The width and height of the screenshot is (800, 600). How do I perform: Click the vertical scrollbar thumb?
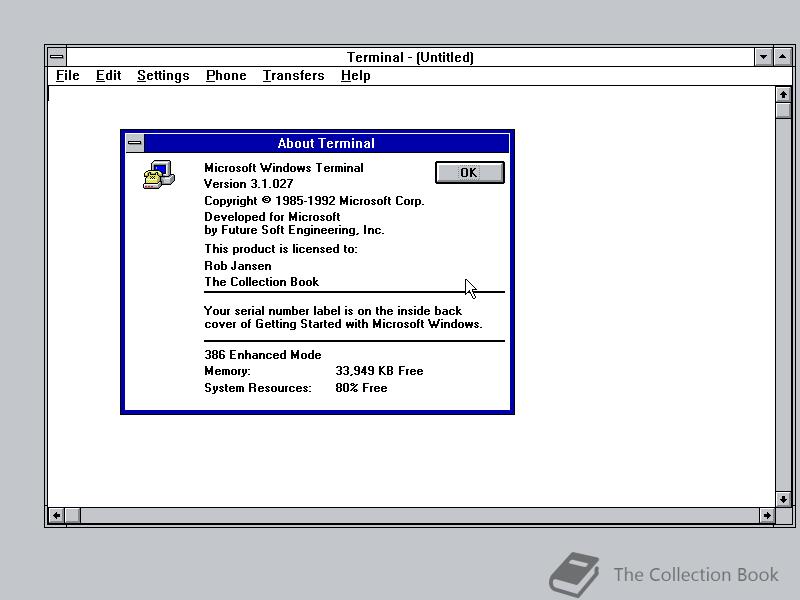[783, 110]
